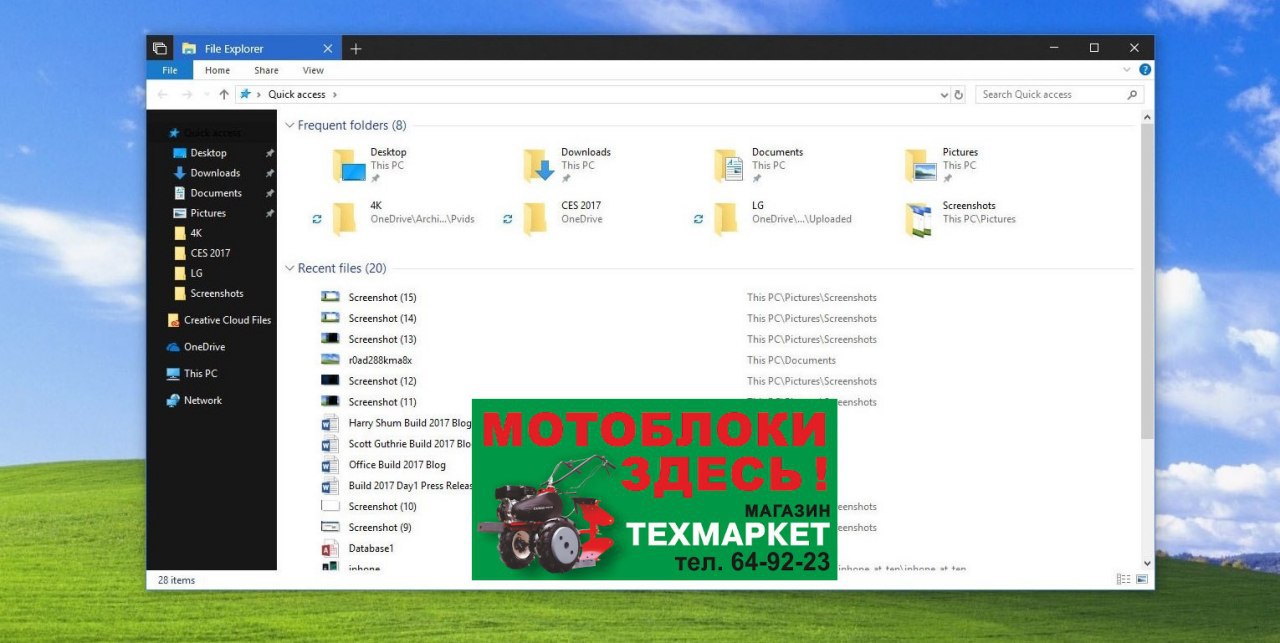The width and height of the screenshot is (1280, 643).
Task: Unpin Downloads using its sidebar pin icon
Action: [x=269, y=173]
